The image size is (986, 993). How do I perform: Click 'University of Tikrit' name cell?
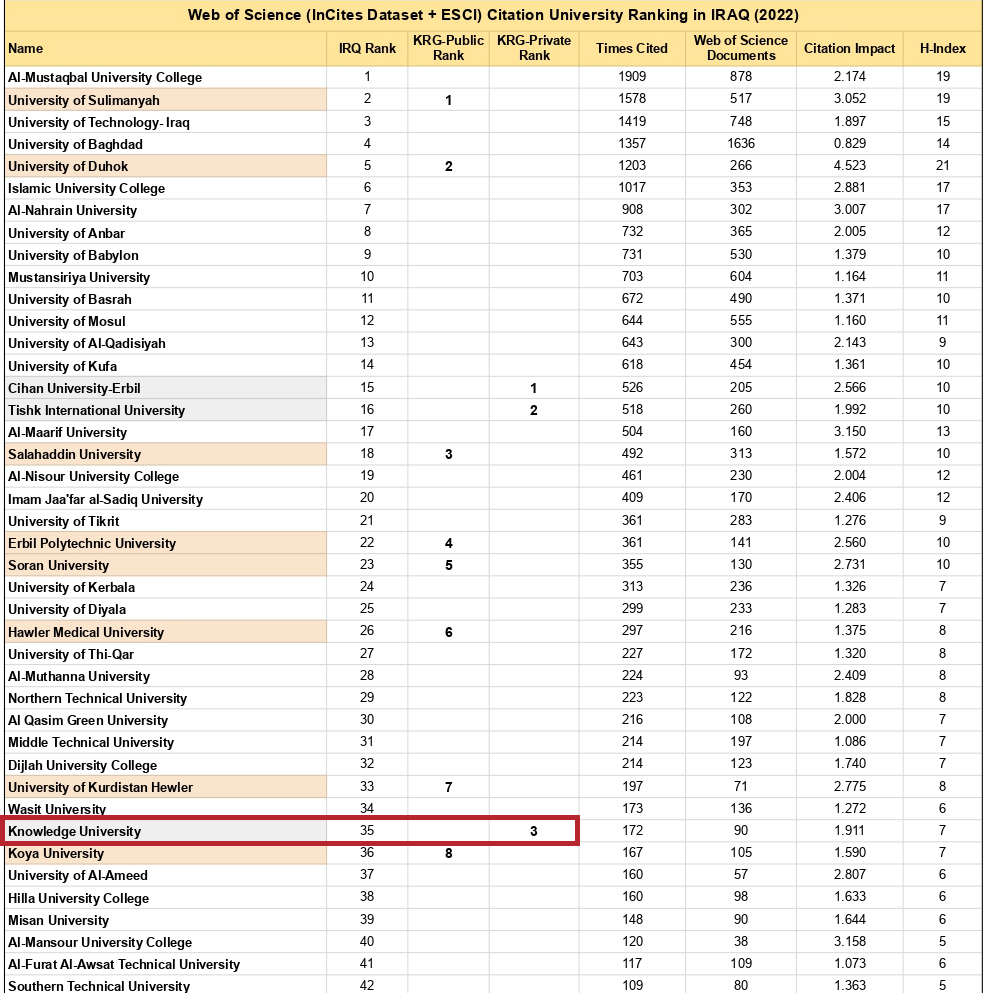[x=166, y=521]
